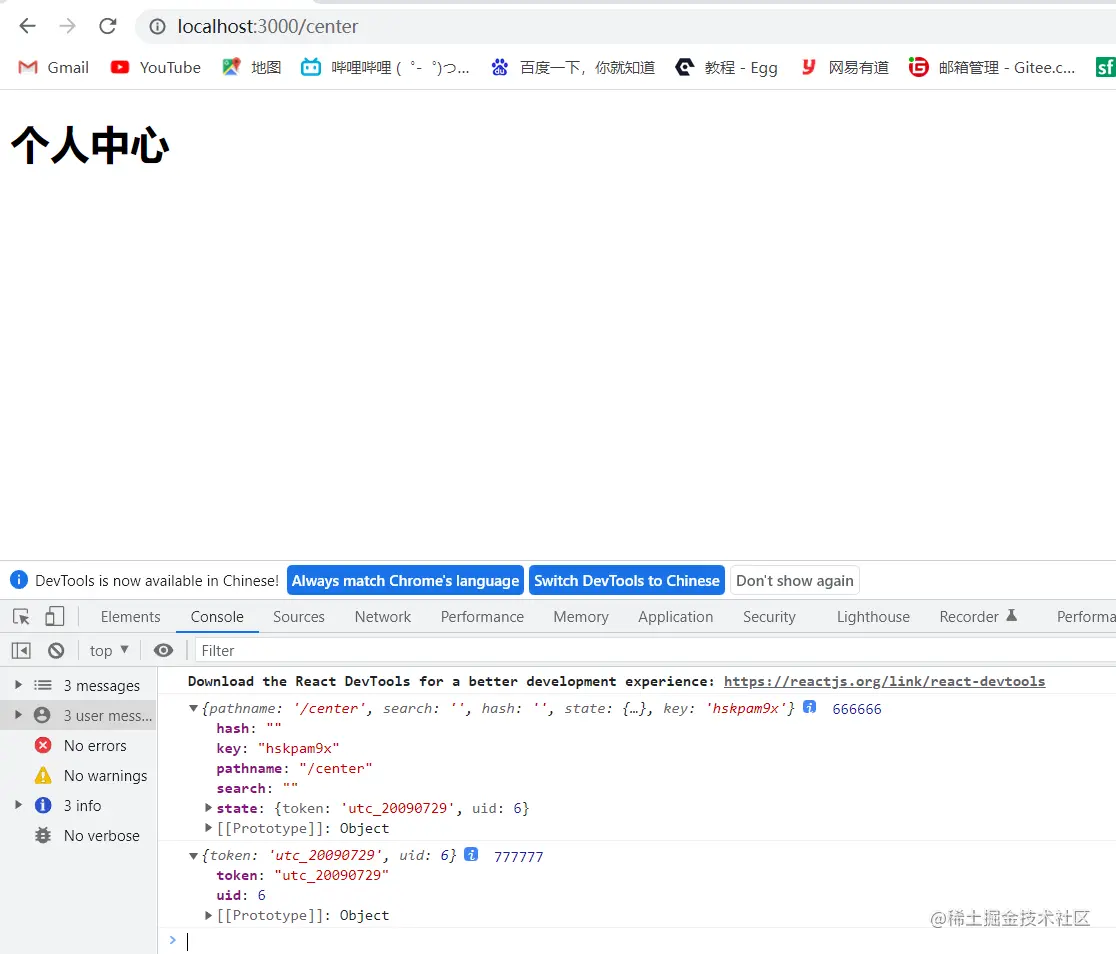This screenshot has height=954, width=1116.
Task: Click the blue info circle icon in sidebar
Action: pos(43,804)
